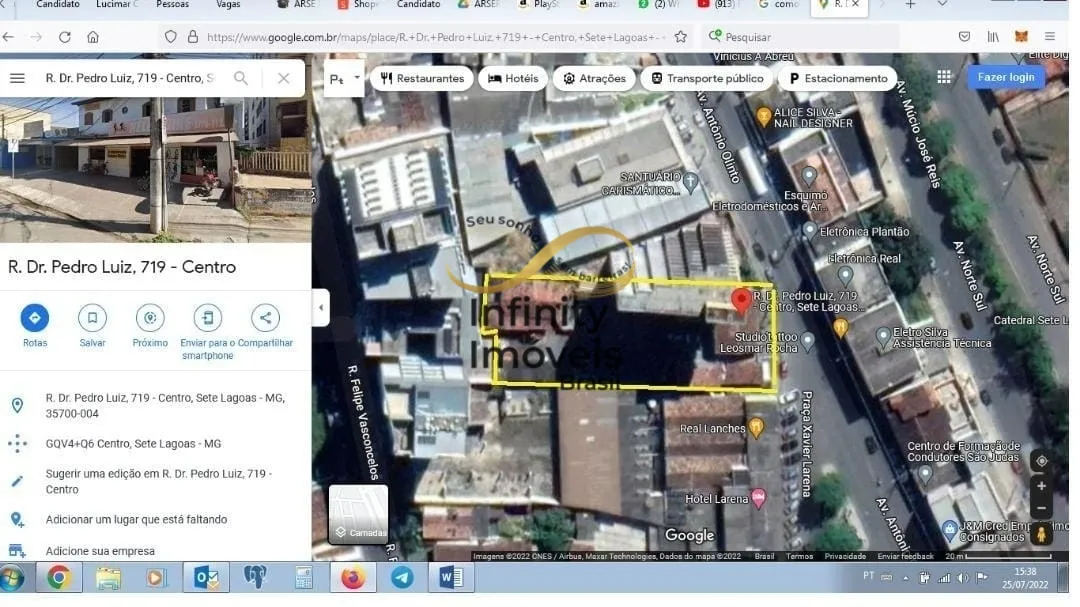Select the Atrações filter chip
This screenshot has width=1080, height=607.
pyautogui.click(x=594, y=79)
